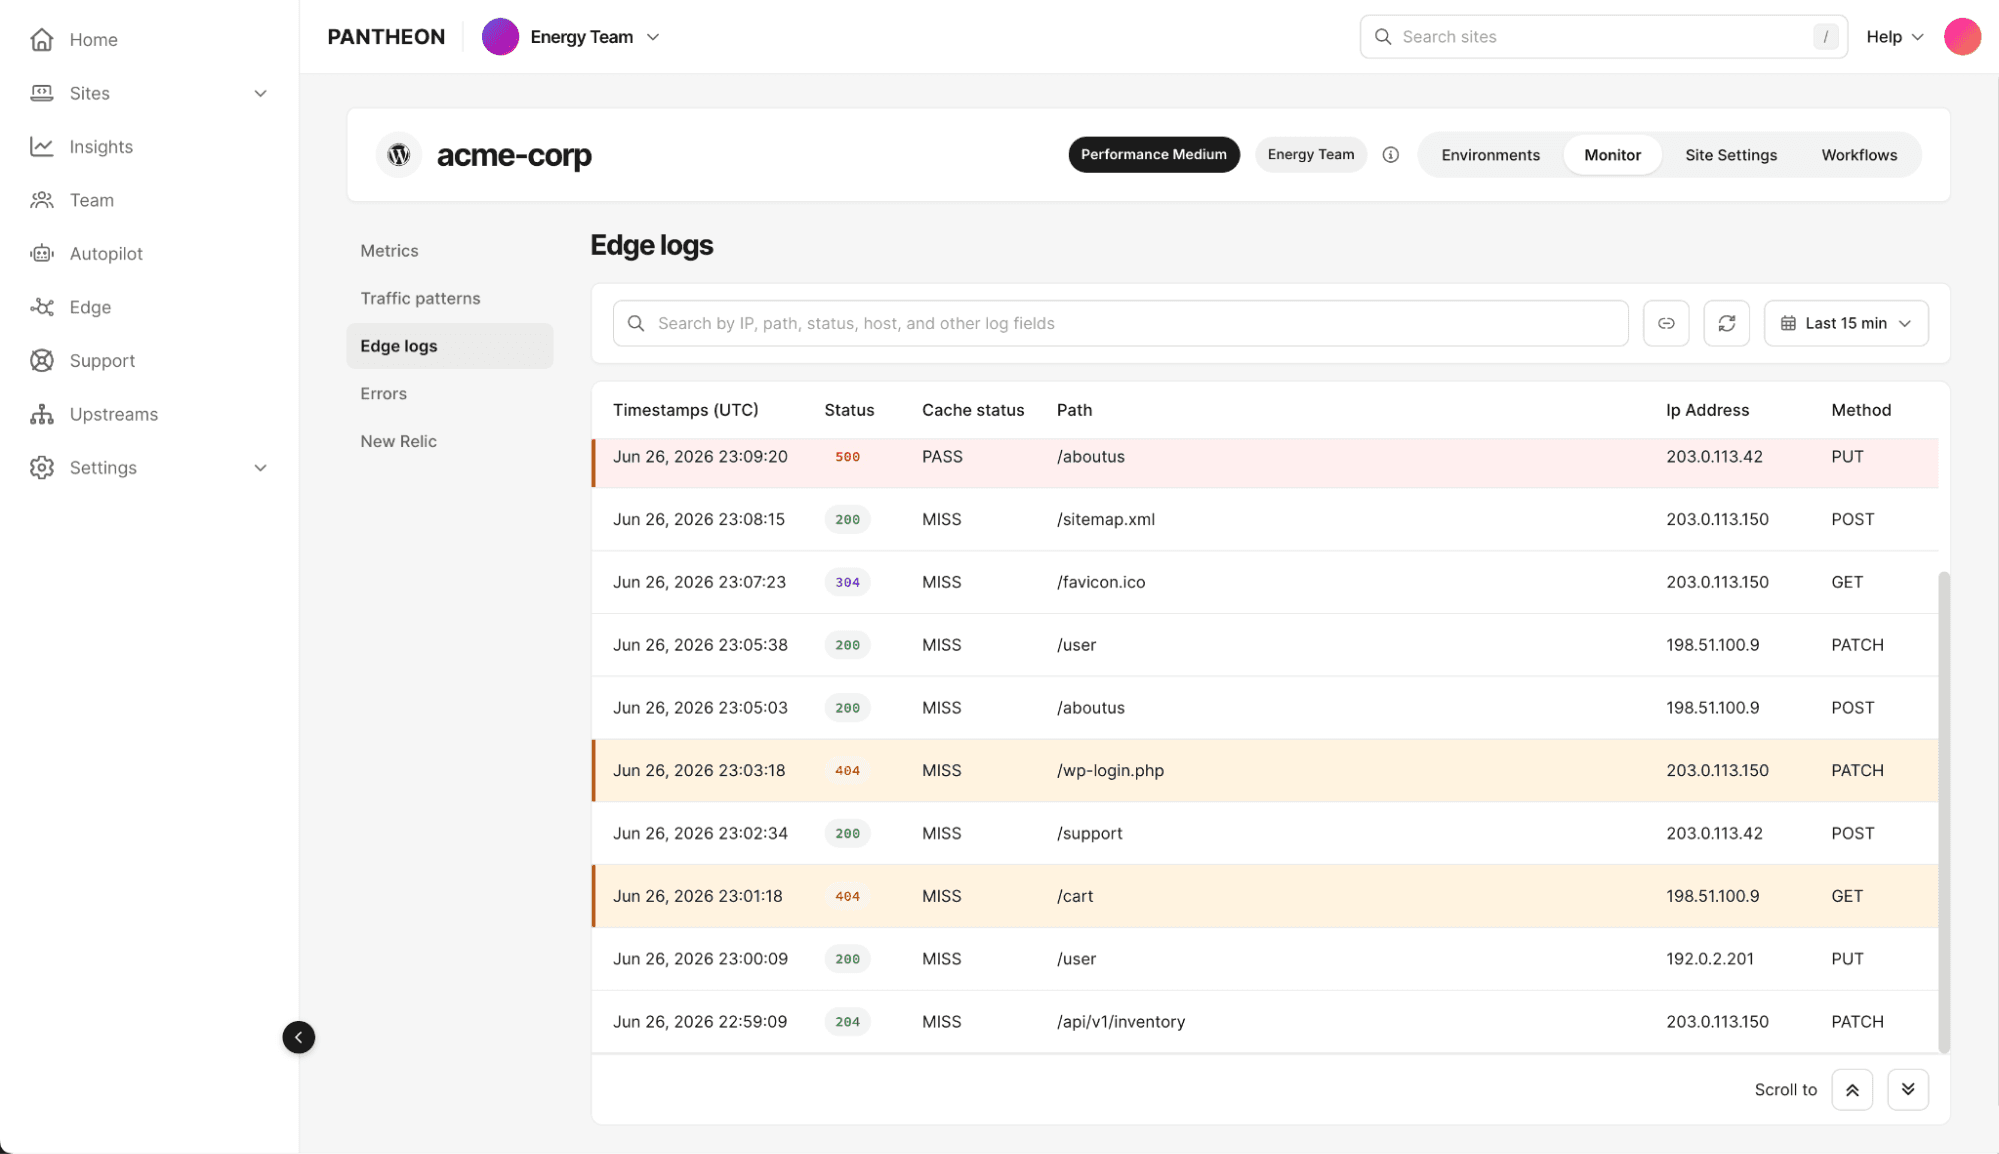Open the Help dropdown
The image size is (1999, 1154).
pos(1894,37)
